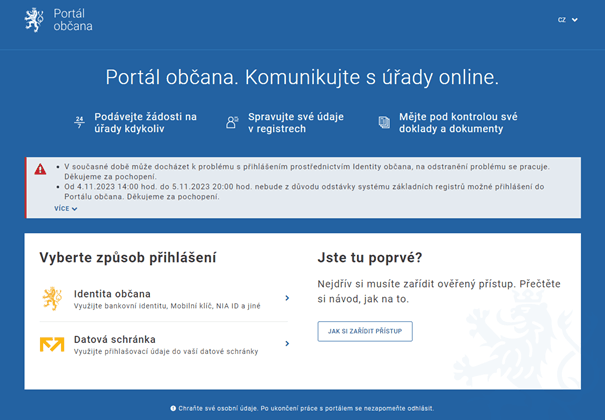Viewport: 605px width, 420px height.
Task: Click the yellow Datová schránka envelope icon
Action: click(52, 344)
